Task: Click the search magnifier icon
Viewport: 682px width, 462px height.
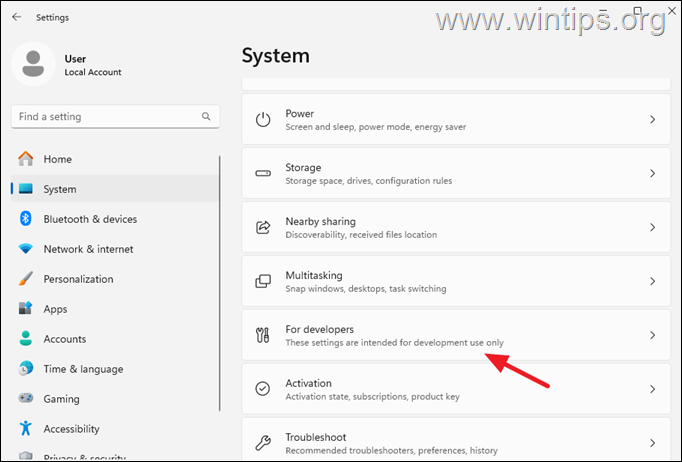Action: (x=206, y=116)
